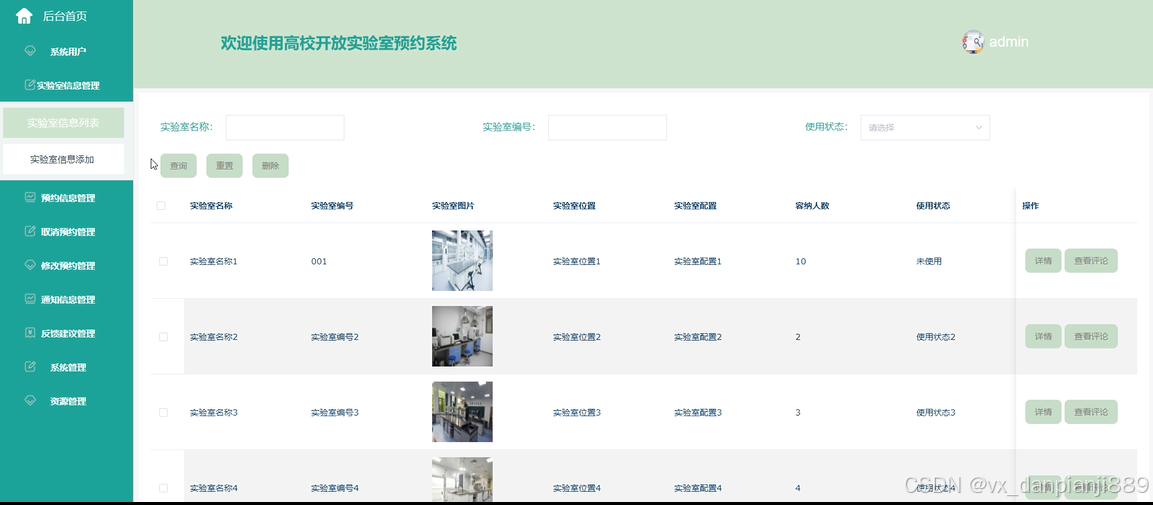Screen dimensions: 1153x505
Task: Click the edit icon beside 取消预约管理
Action: [x=30, y=232]
